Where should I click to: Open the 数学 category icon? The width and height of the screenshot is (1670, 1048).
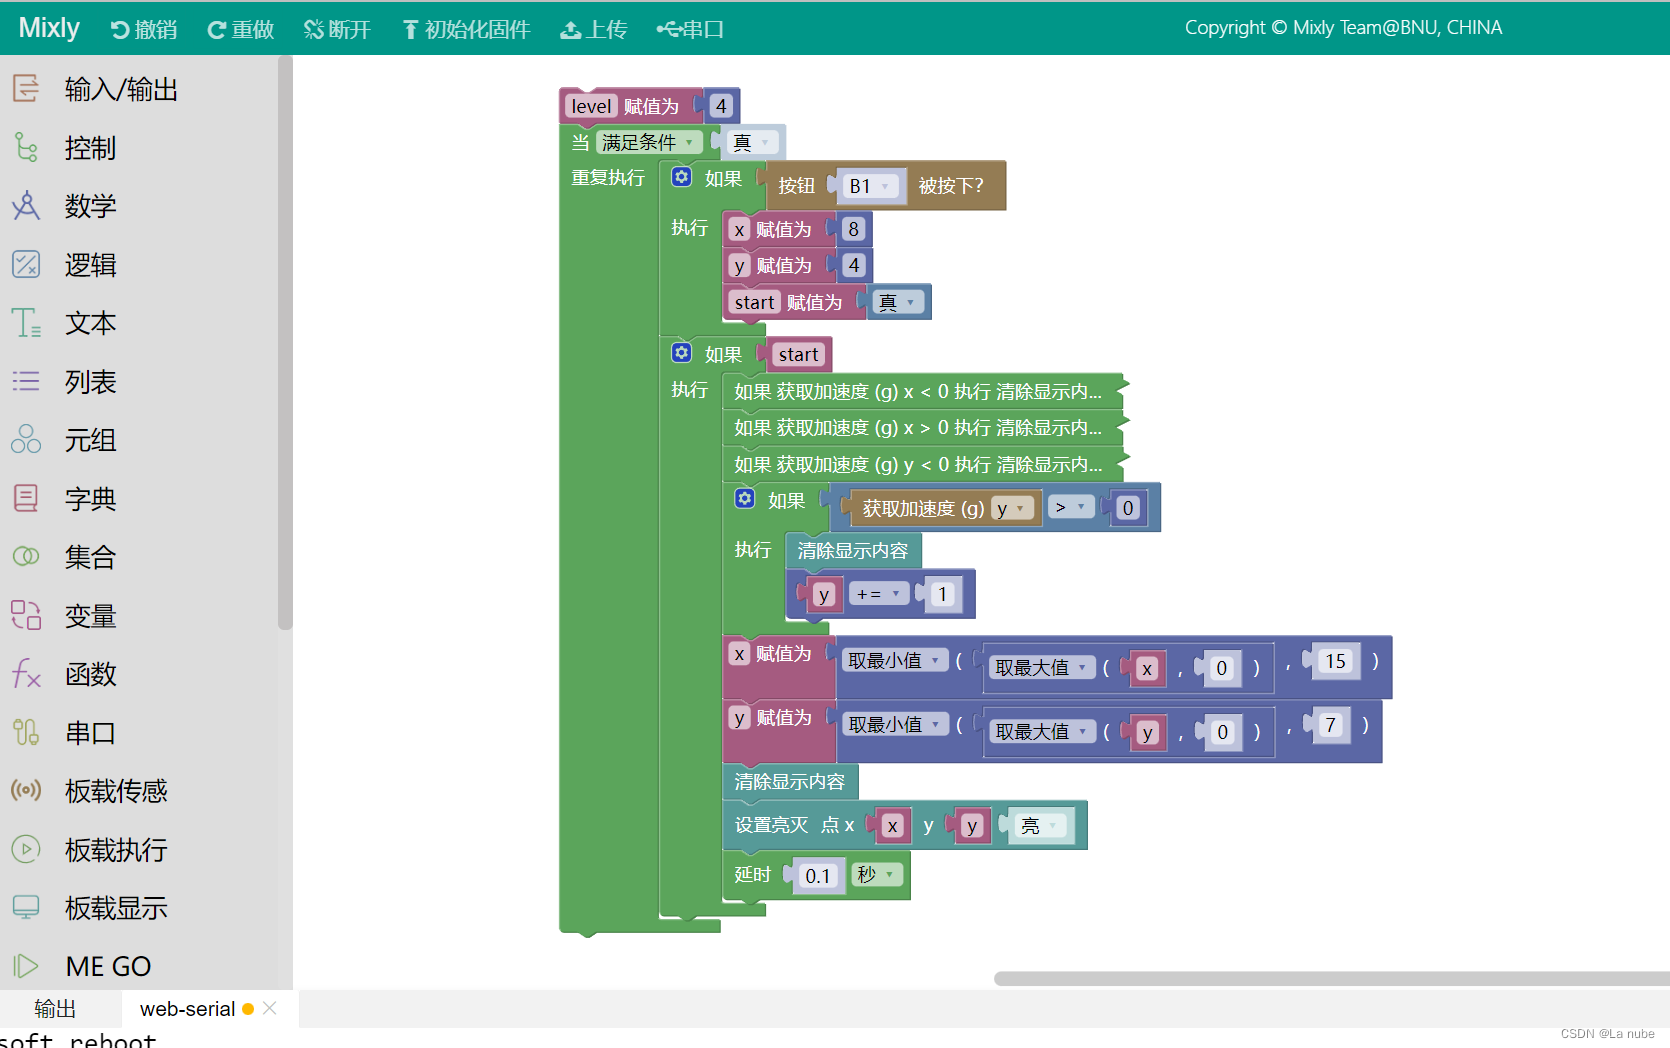click(26, 206)
